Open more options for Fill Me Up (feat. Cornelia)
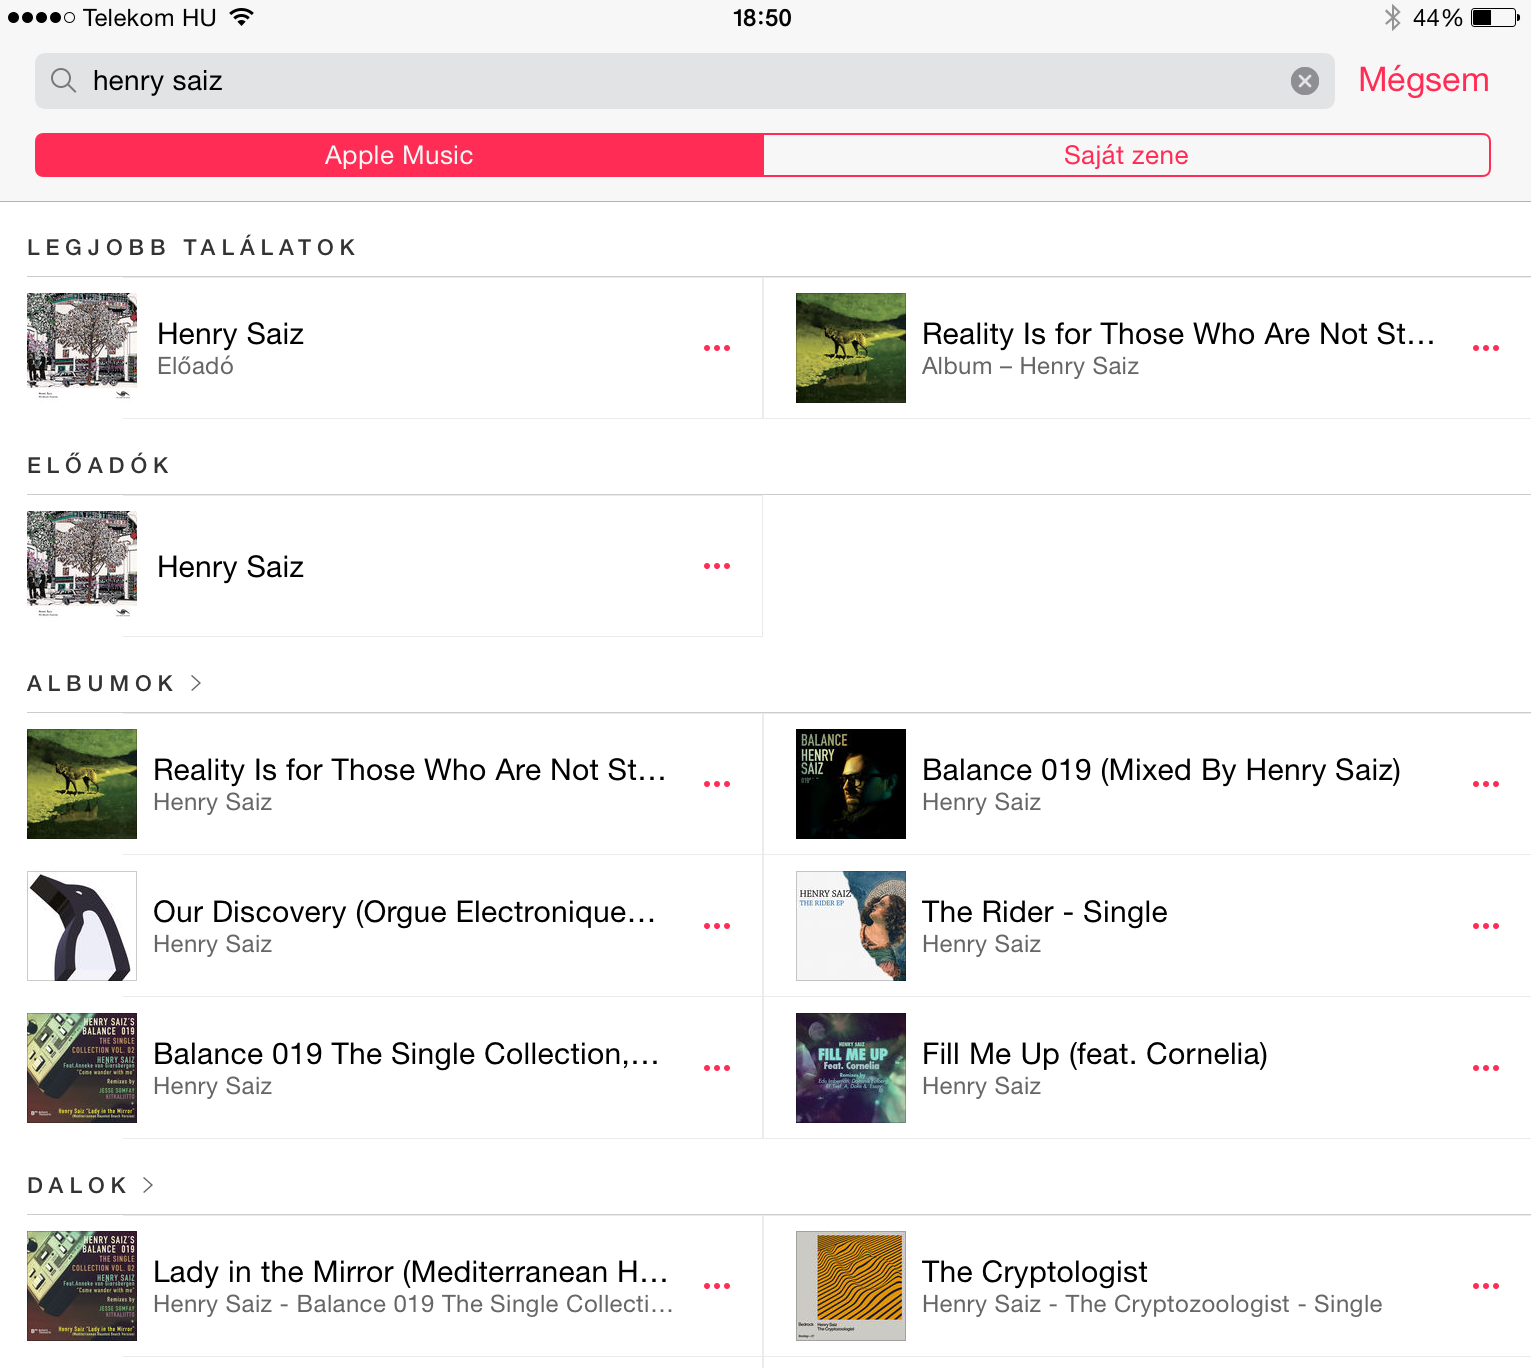Screen dimensions: 1531x1368 (1486, 1068)
